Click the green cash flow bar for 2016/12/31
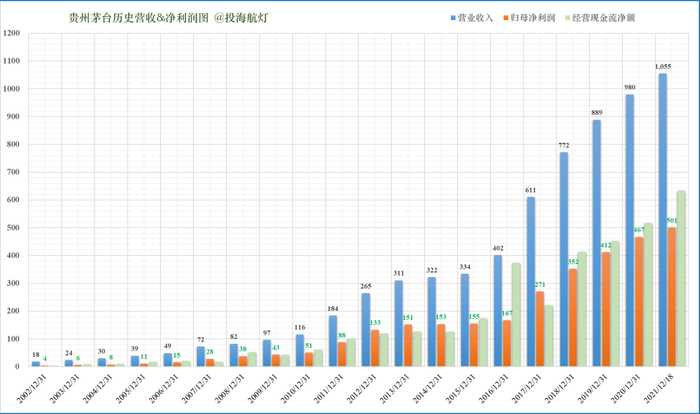This screenshot has width=700, height=414. 516,315
